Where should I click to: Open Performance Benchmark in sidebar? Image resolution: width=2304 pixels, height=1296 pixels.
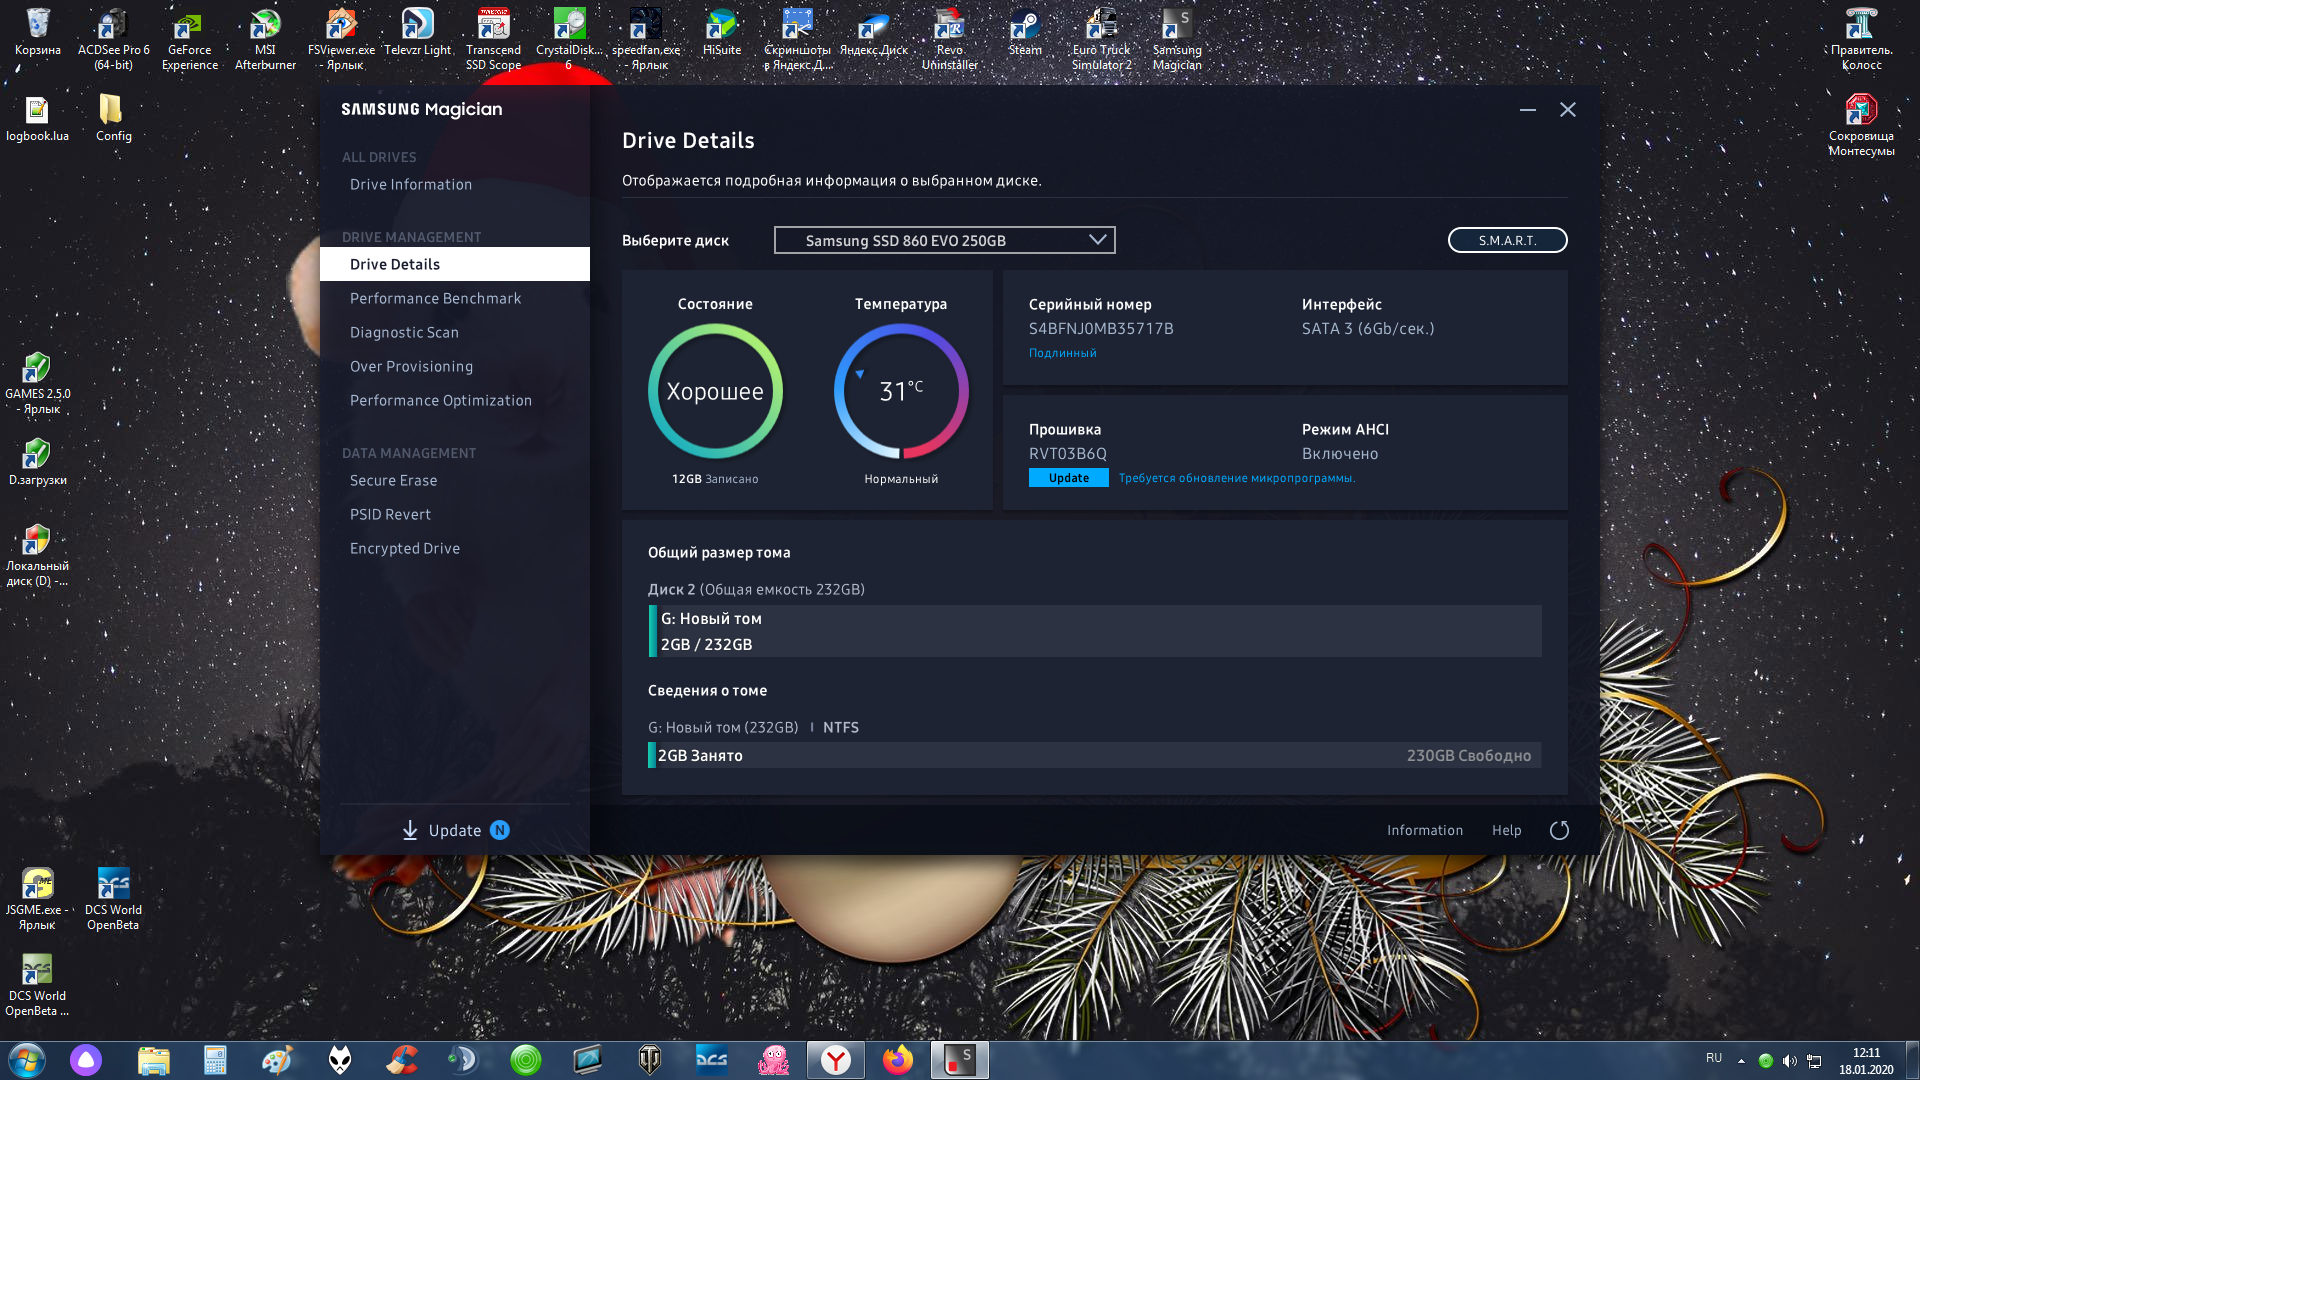click(x=435, y=298)
